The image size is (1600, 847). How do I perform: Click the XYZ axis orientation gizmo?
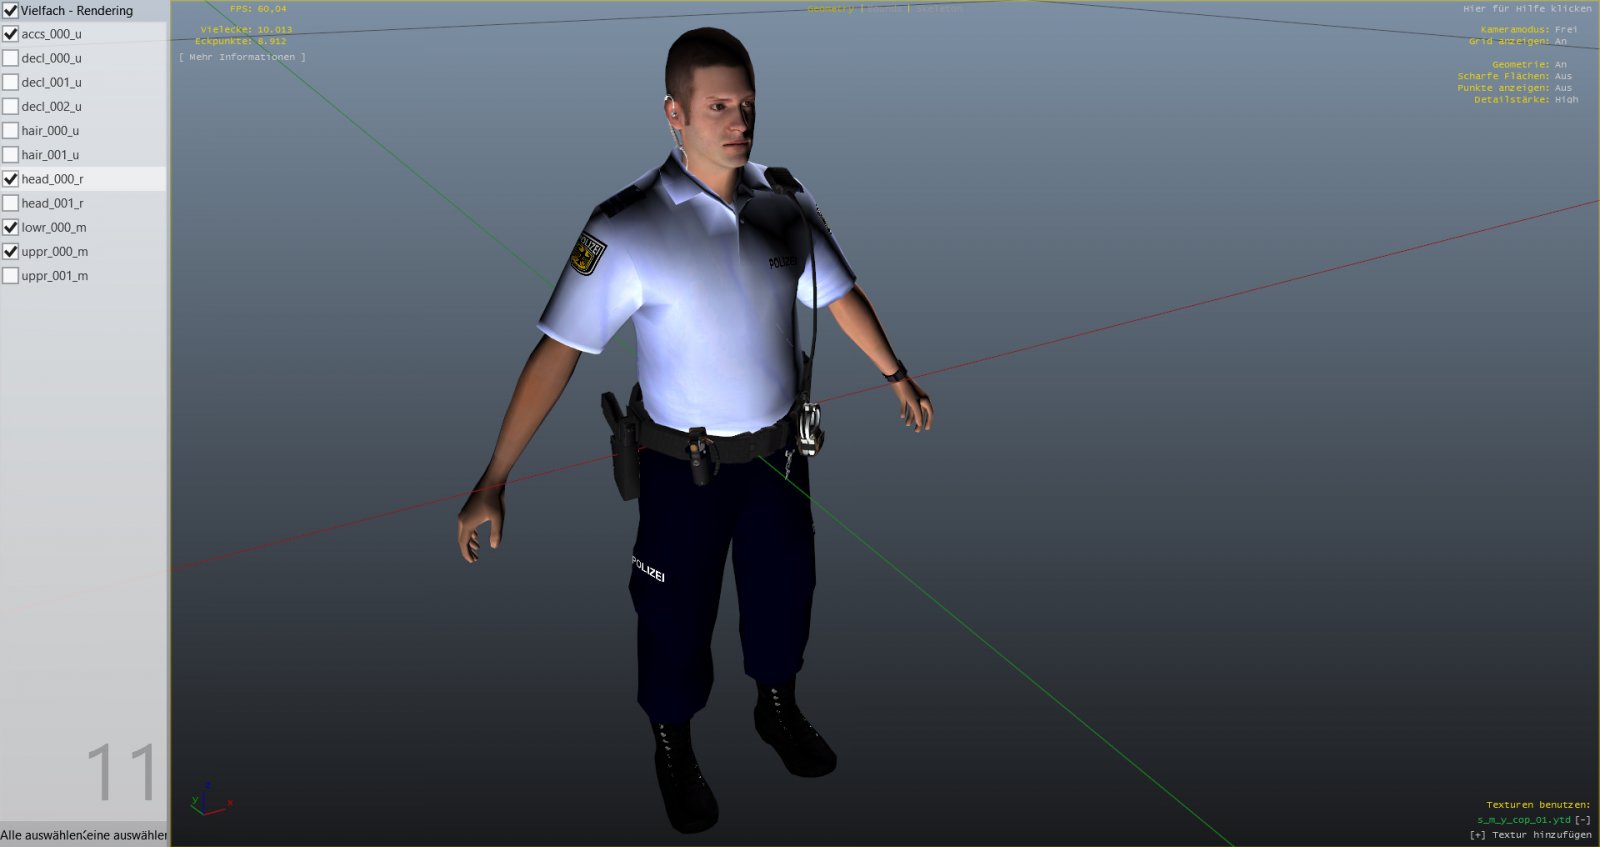pyautogui.click(x=209, y=799)
